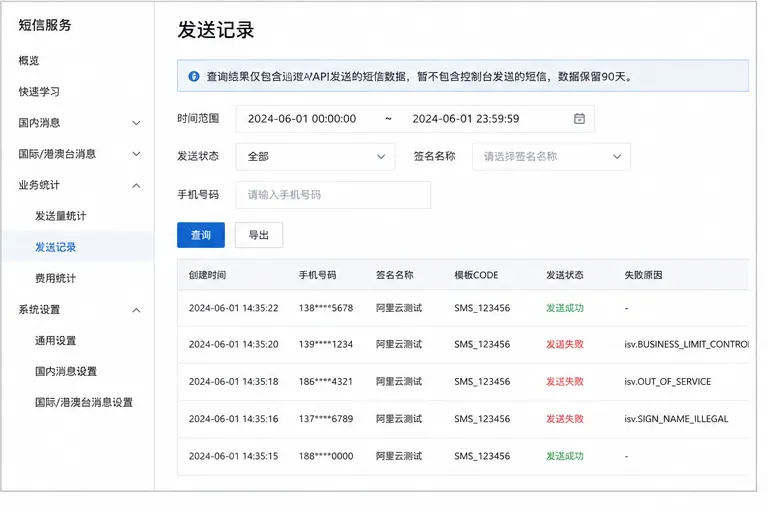Open the 发送状态 dropdown showing 全部
Viewport: 768px width, 512px height.
click(315, 156)
